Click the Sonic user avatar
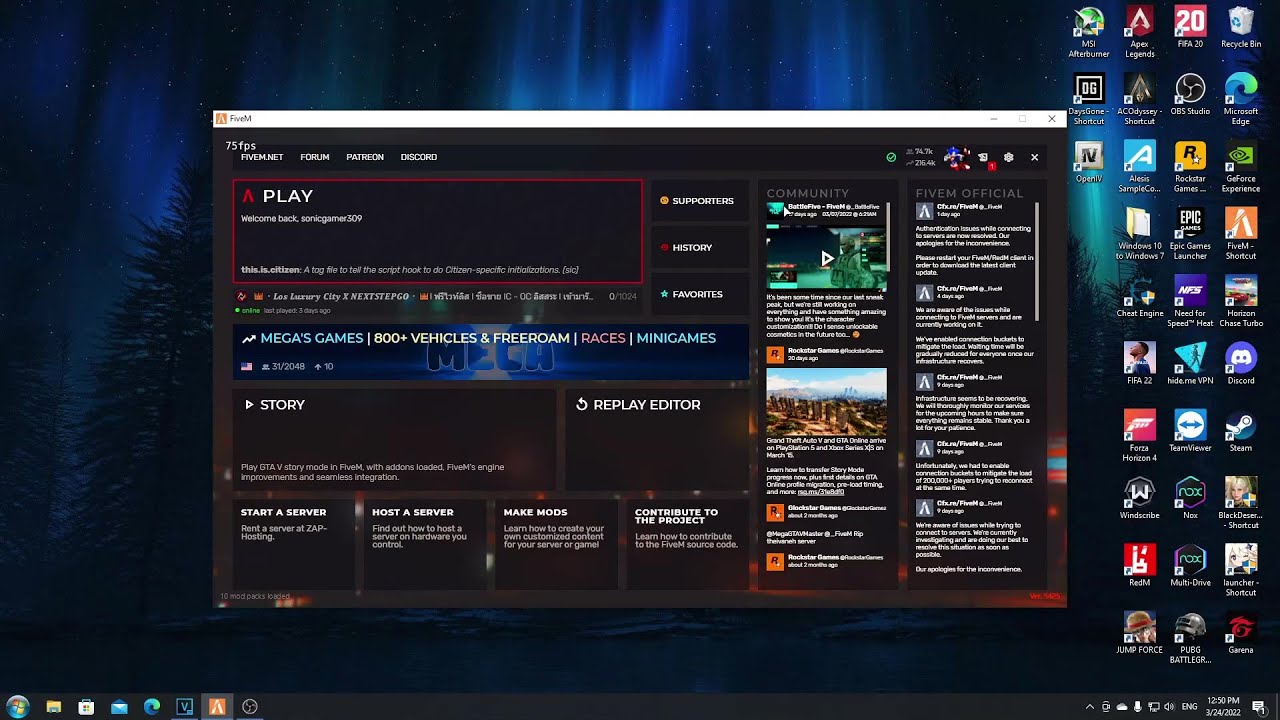 (x=956, y=157)
